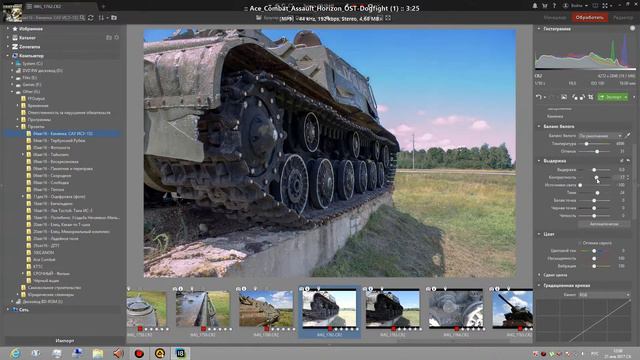
Task: Open the White Balance preset dropdown
Action: 600,136
